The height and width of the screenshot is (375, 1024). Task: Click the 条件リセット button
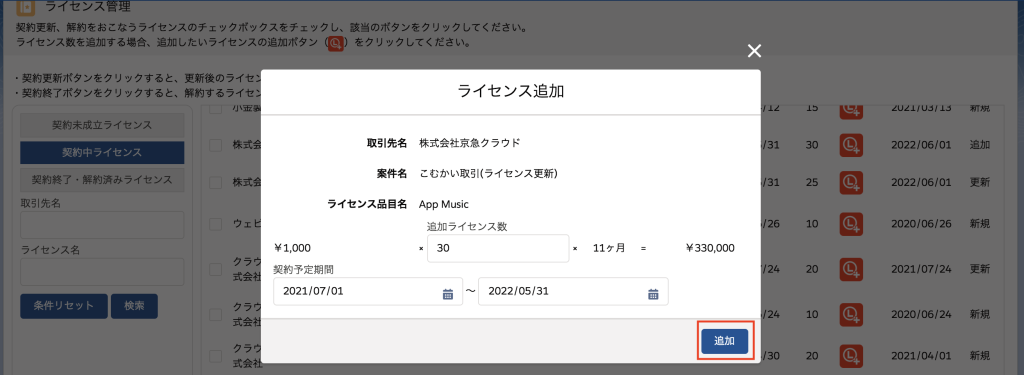coord(63,306)
